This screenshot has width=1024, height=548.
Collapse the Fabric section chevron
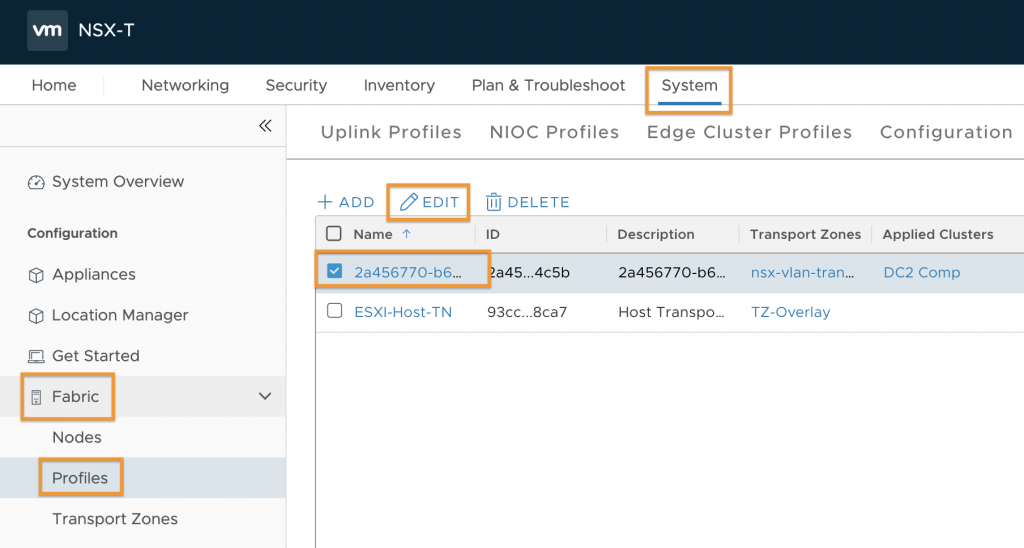[264, 396]
